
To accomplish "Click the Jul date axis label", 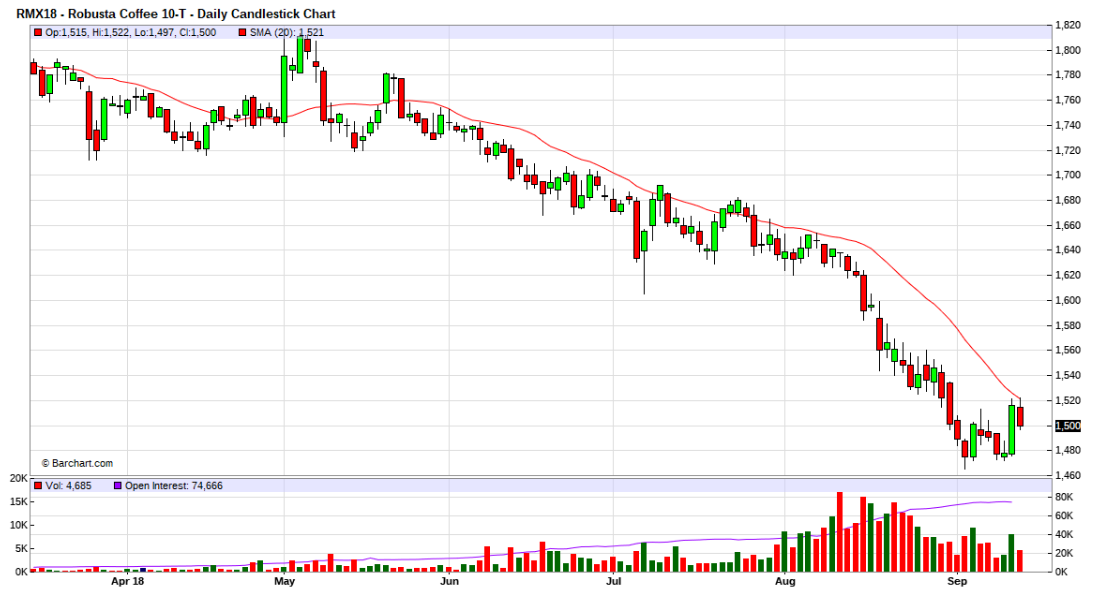I will point(613,581).
